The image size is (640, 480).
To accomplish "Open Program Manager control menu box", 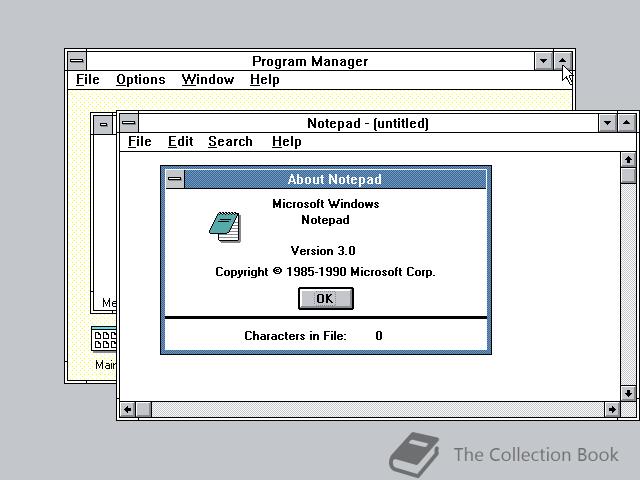I will (x=77, y=61).
